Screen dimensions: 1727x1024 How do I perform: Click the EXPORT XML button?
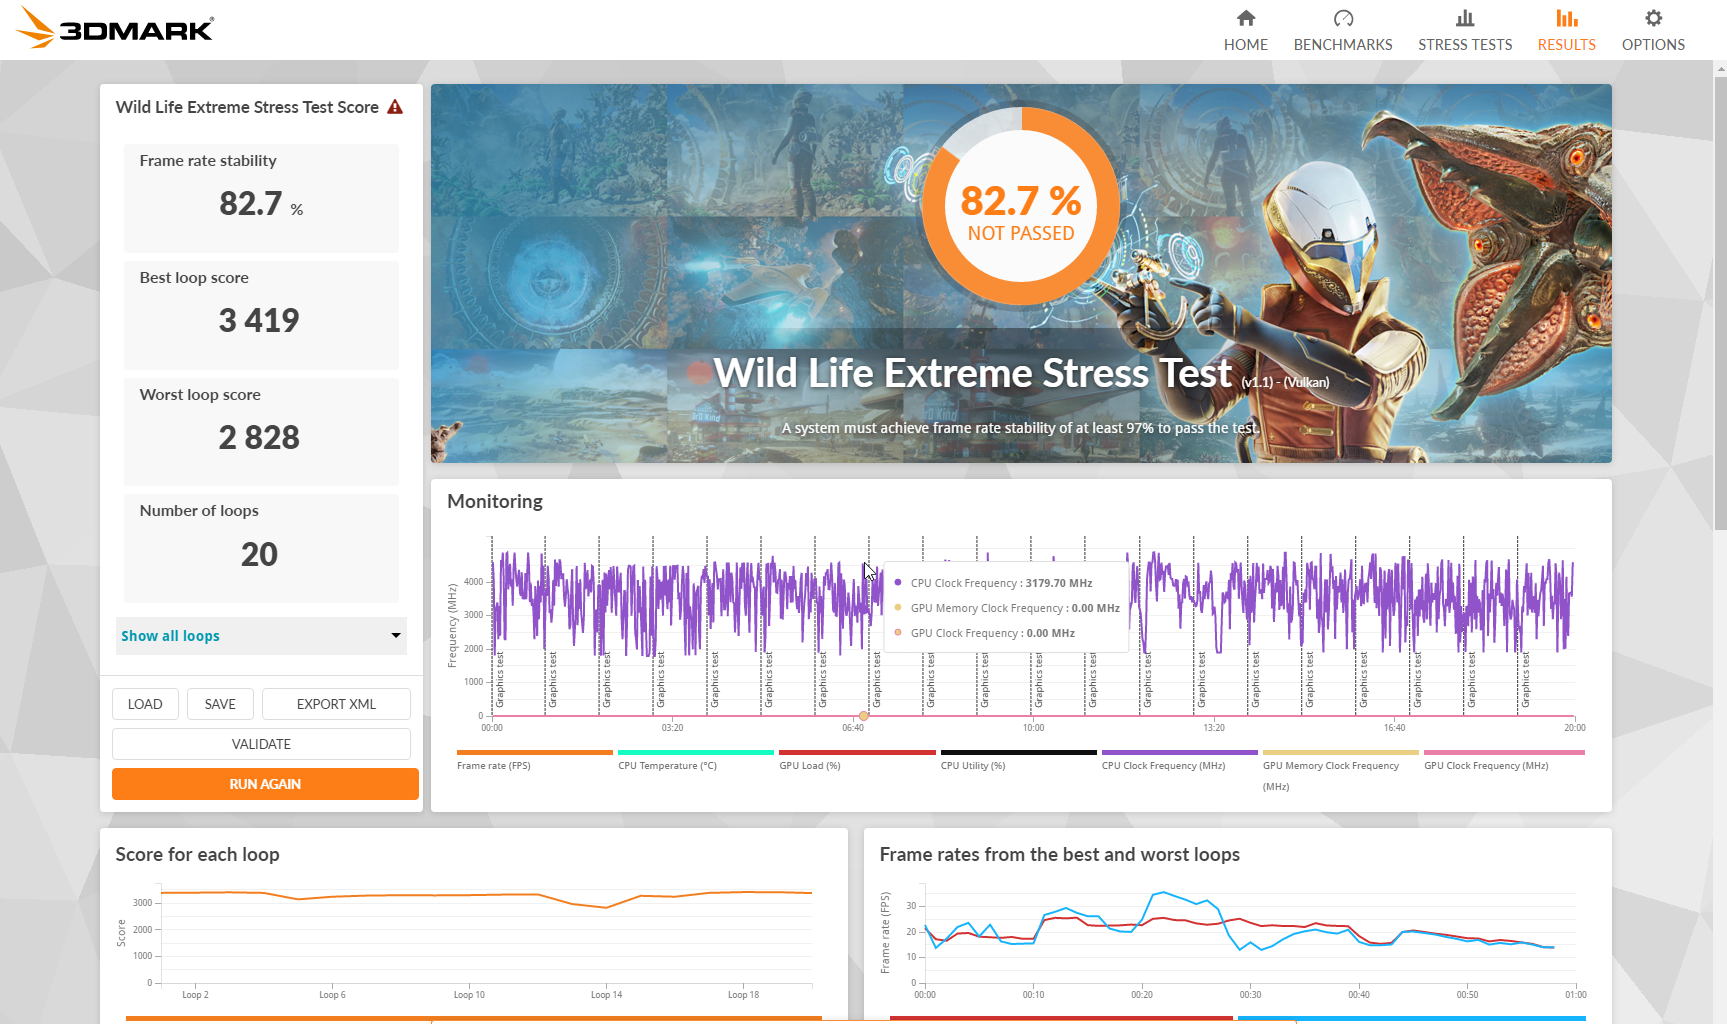[336, 704]
